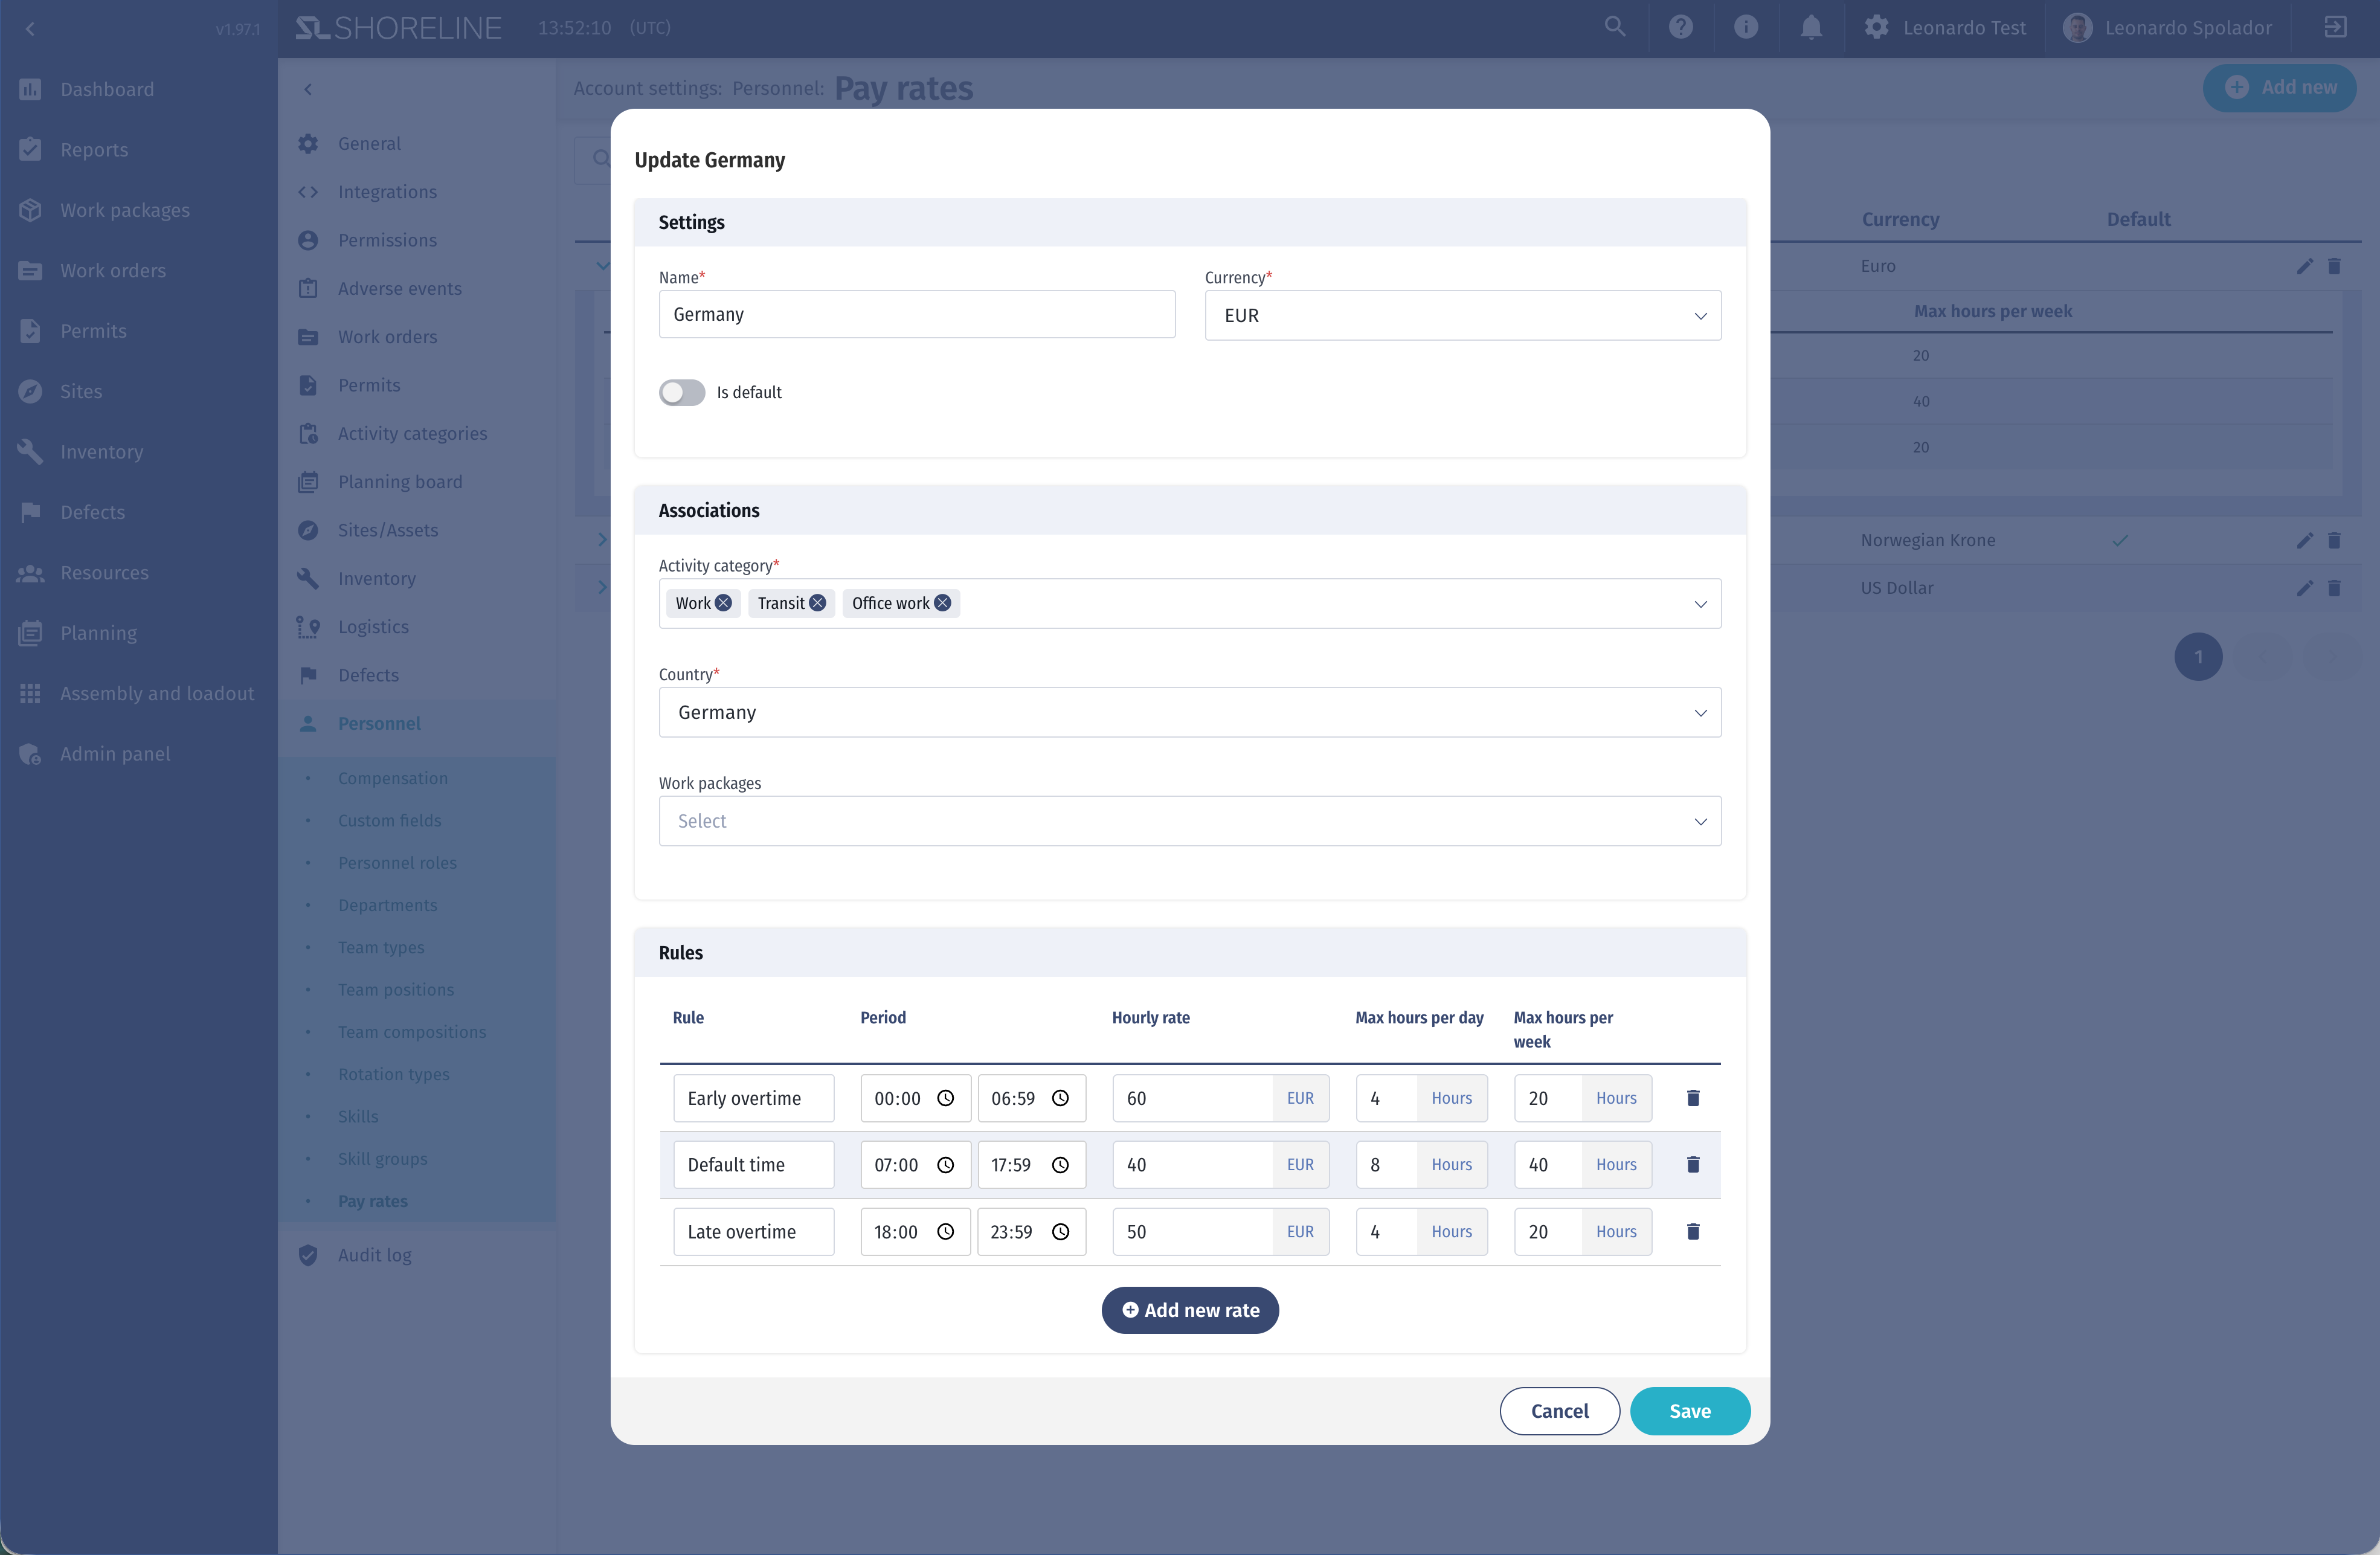Save the Germany pay rate changes

[x=1689, y=1411]
